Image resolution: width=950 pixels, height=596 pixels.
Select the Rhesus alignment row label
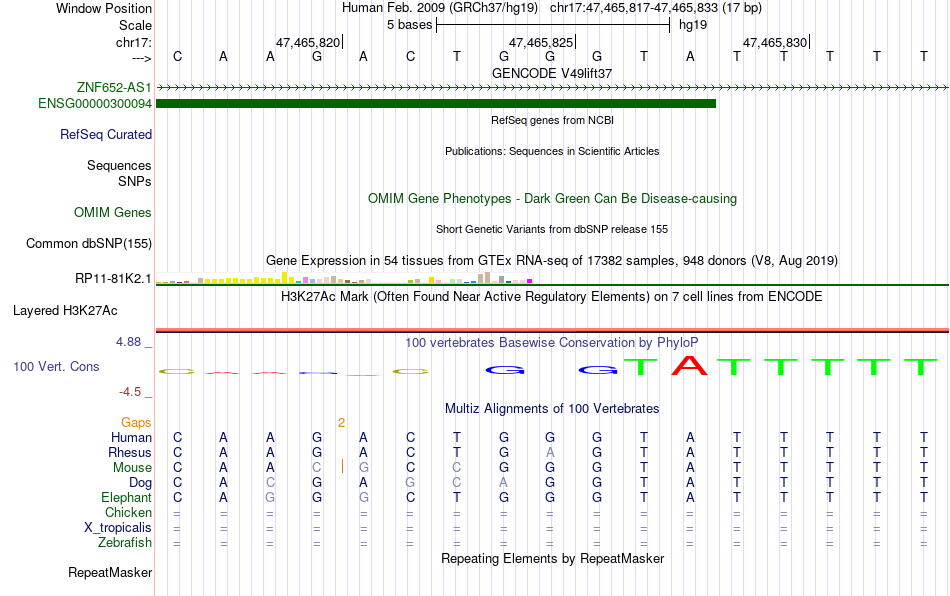point(130,452)
